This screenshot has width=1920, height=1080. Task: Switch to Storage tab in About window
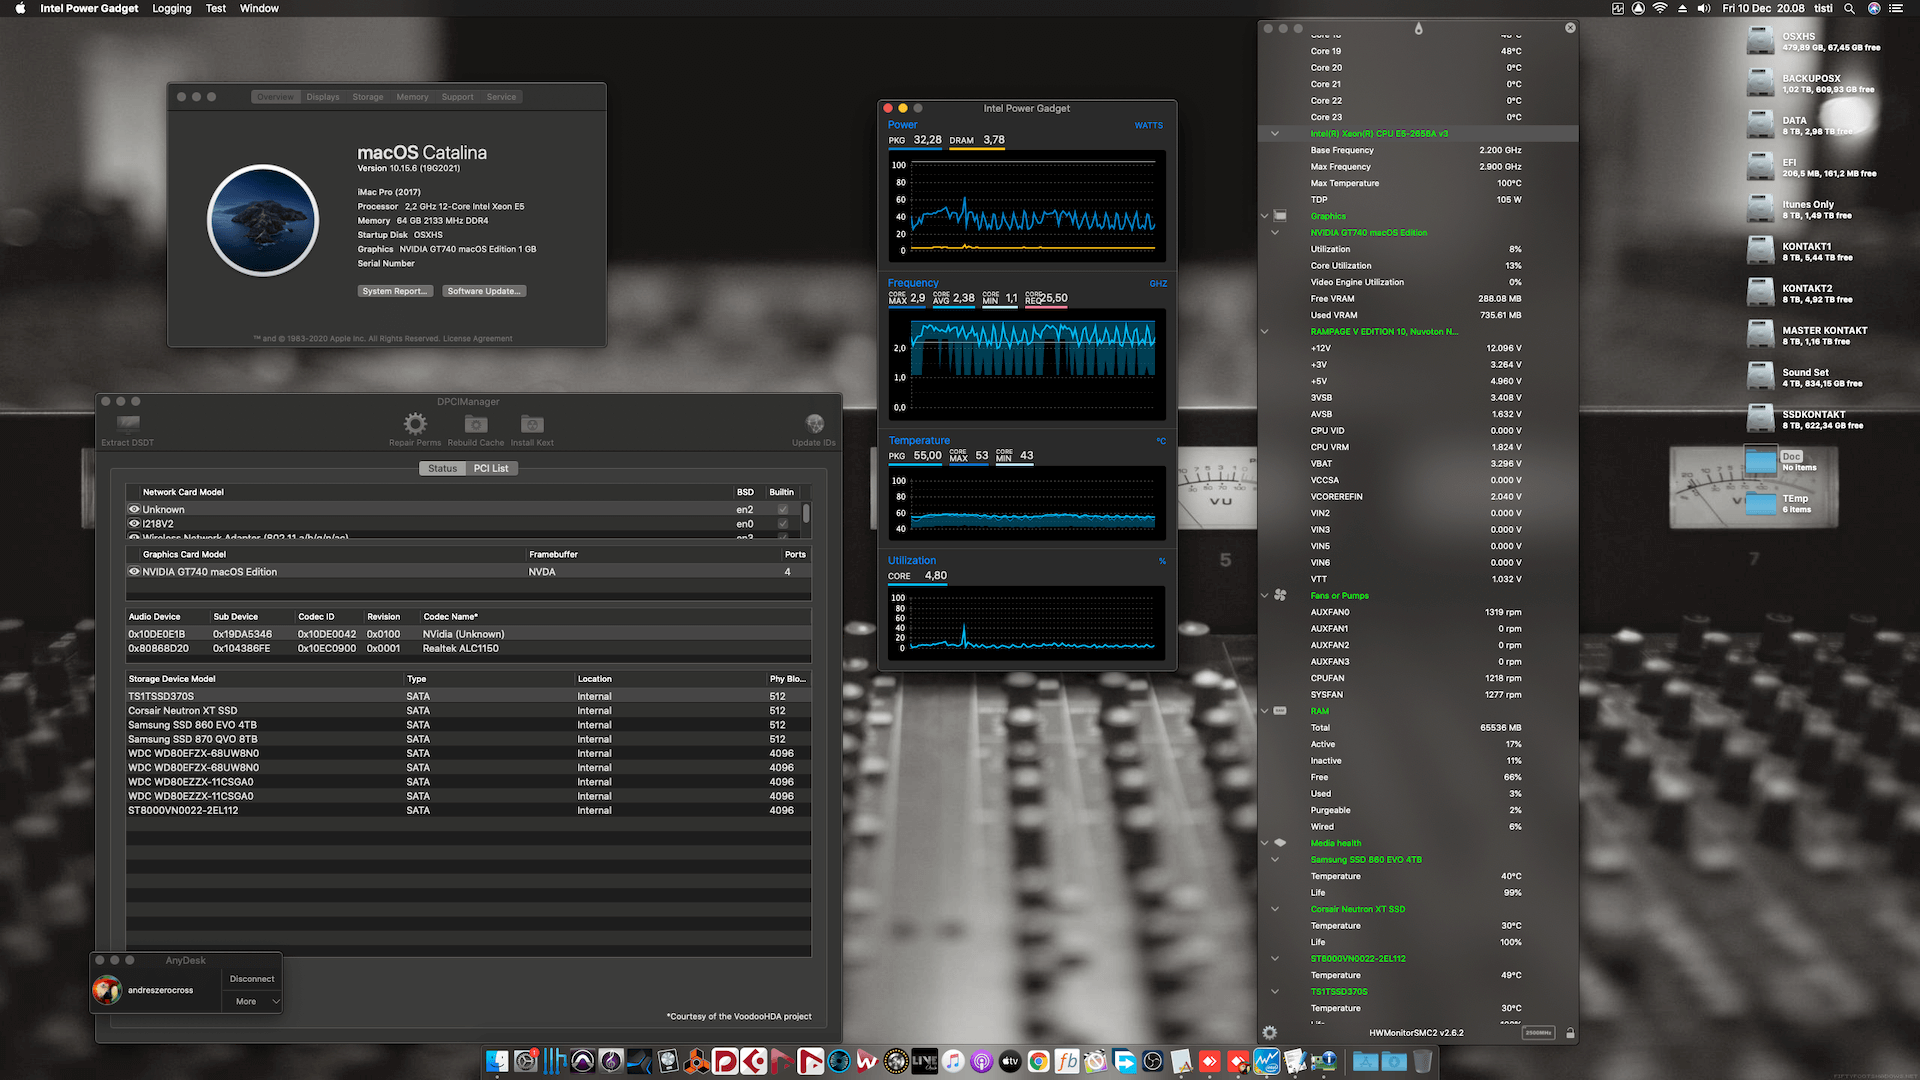tap(368, 97)
